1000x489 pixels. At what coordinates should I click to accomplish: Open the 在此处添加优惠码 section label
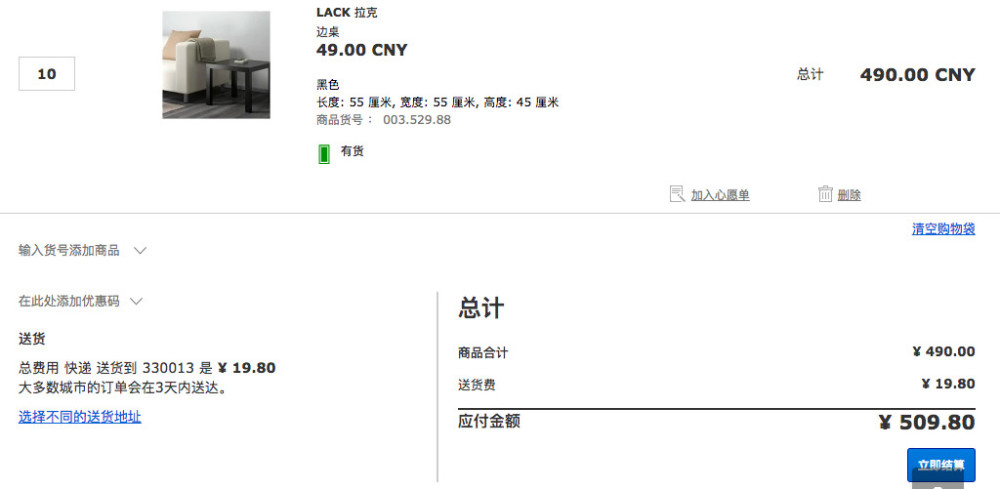69,301
